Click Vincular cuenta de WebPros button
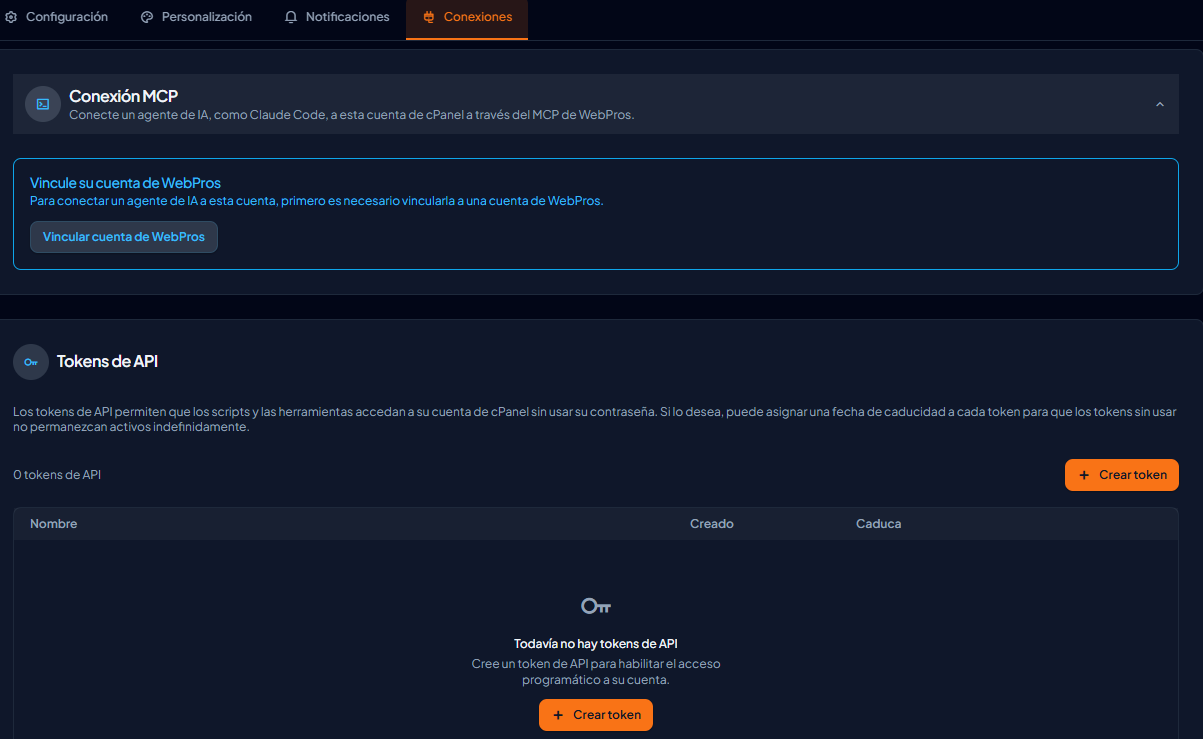1203x739 pixels. [124, 237]
